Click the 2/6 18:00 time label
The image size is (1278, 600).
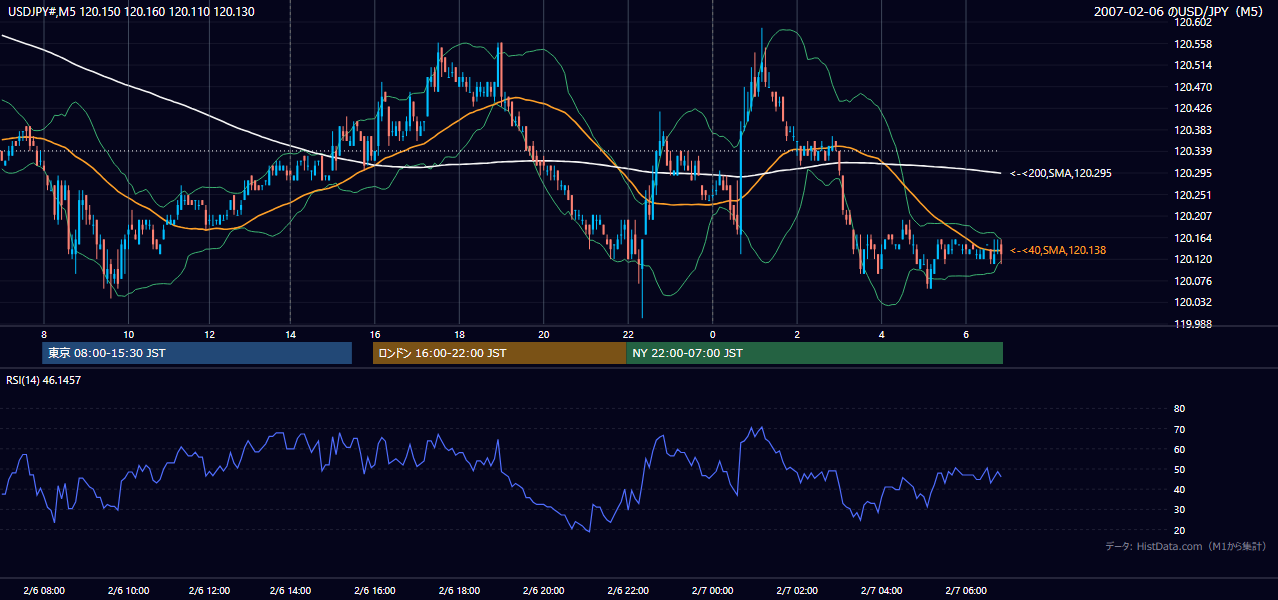pos(459,591)
